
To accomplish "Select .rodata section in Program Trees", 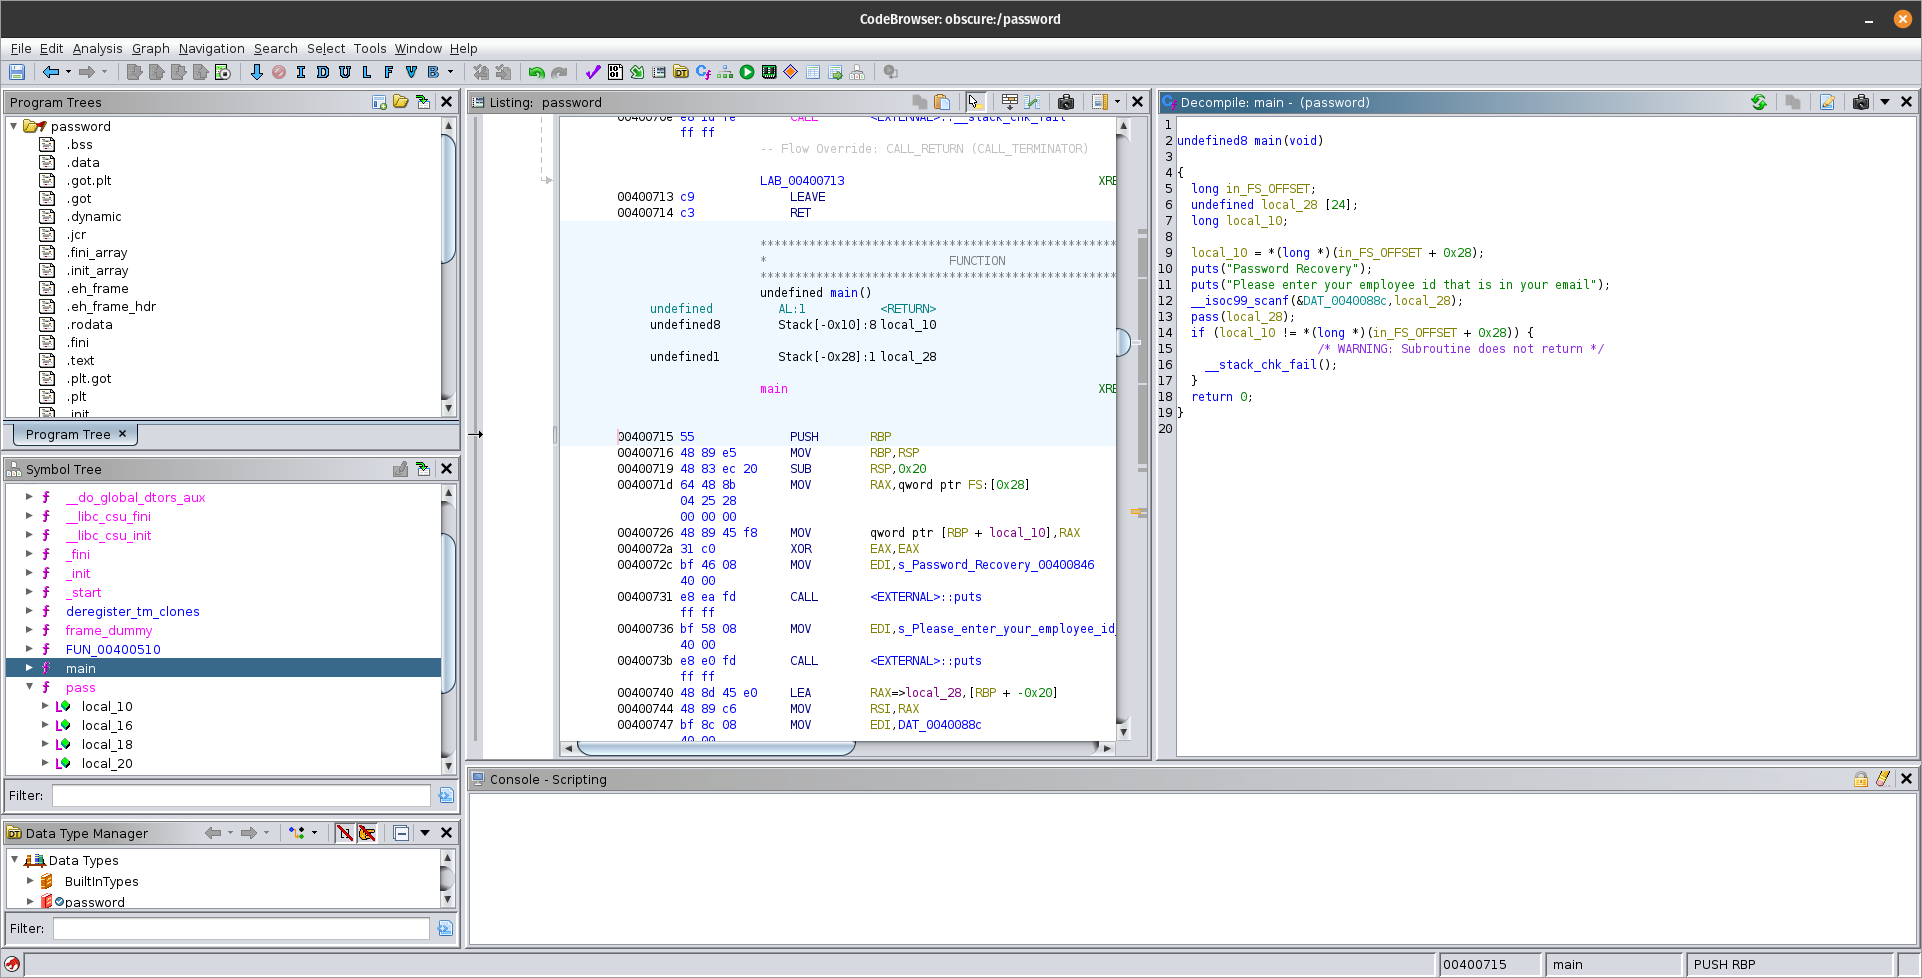I will pyautogui.click(x=89, y=325).
